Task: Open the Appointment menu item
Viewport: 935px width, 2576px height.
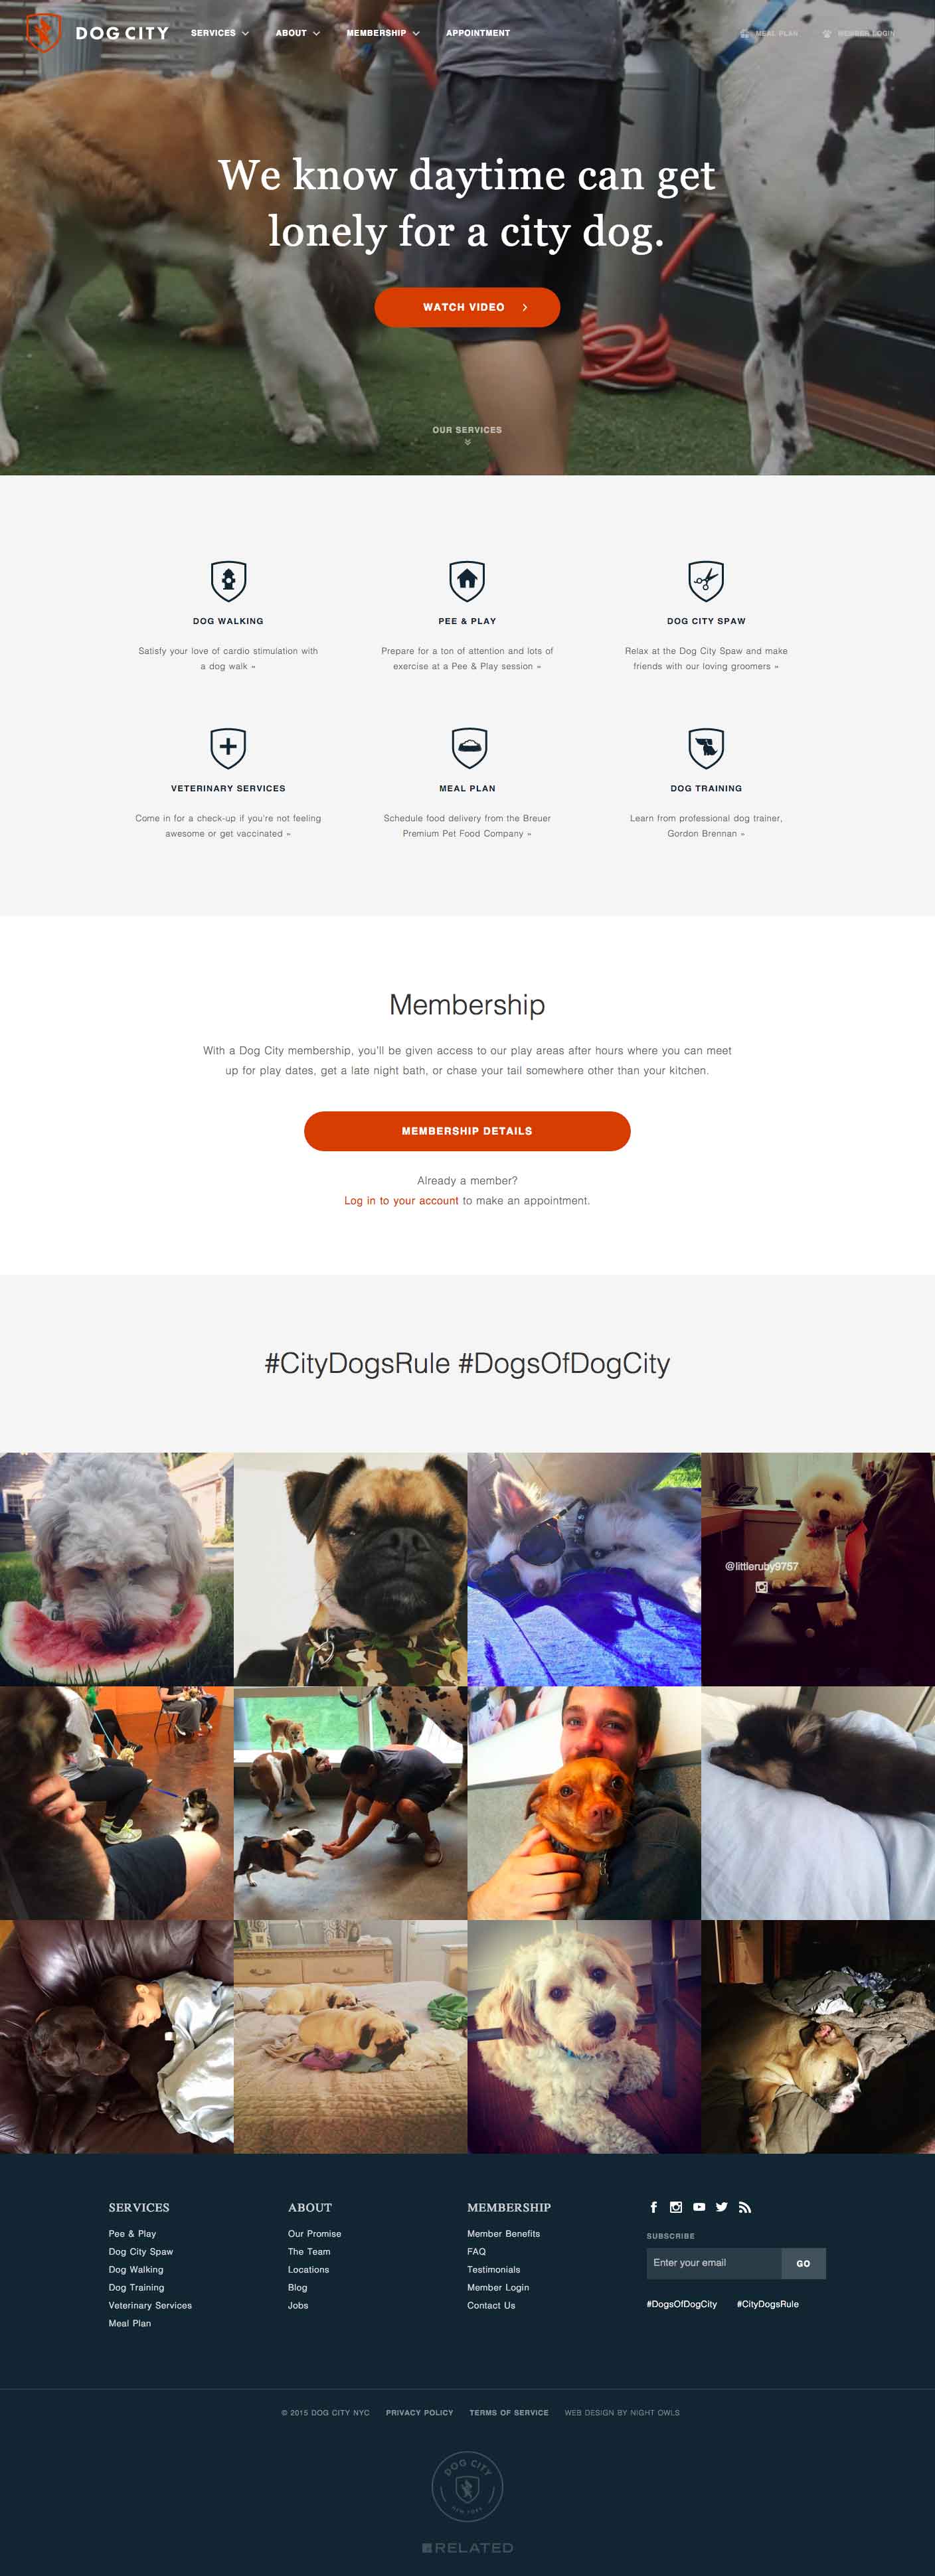Action: (478, 33)
